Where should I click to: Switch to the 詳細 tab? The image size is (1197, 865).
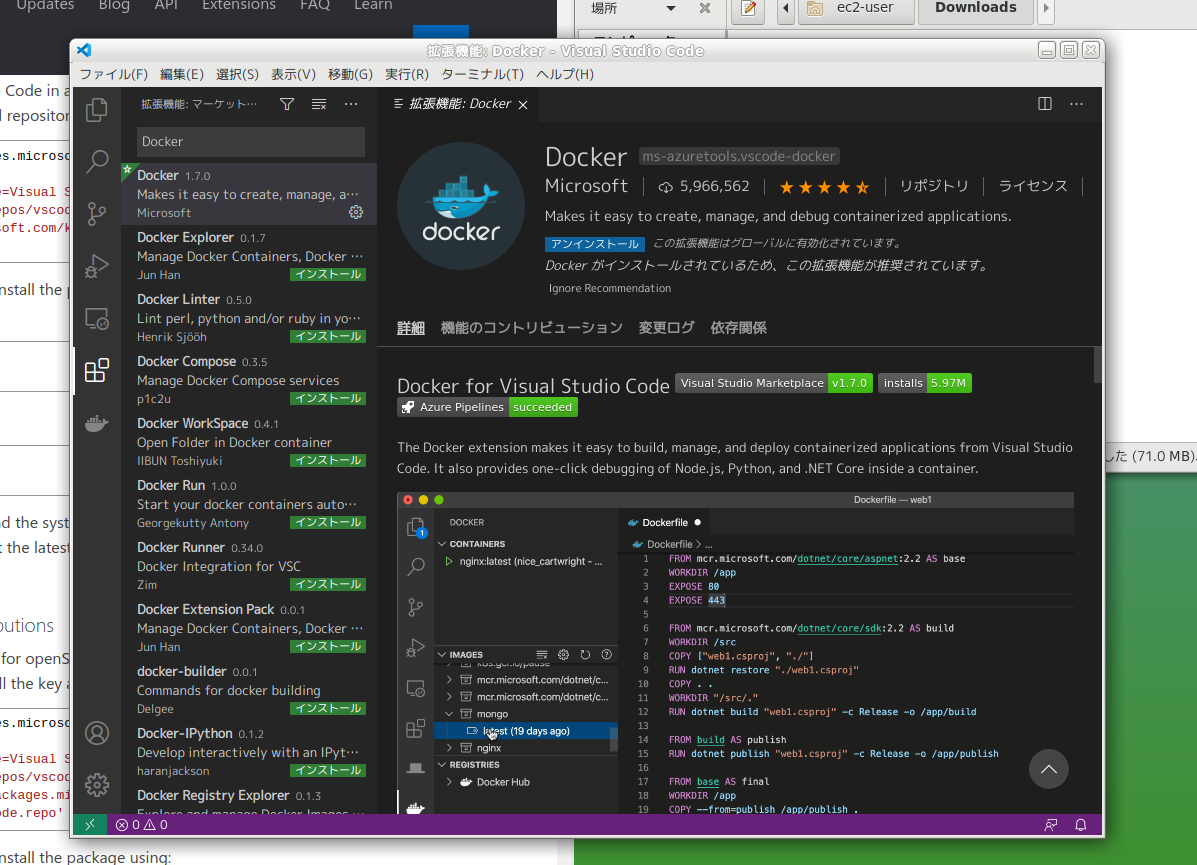(411, 328)
